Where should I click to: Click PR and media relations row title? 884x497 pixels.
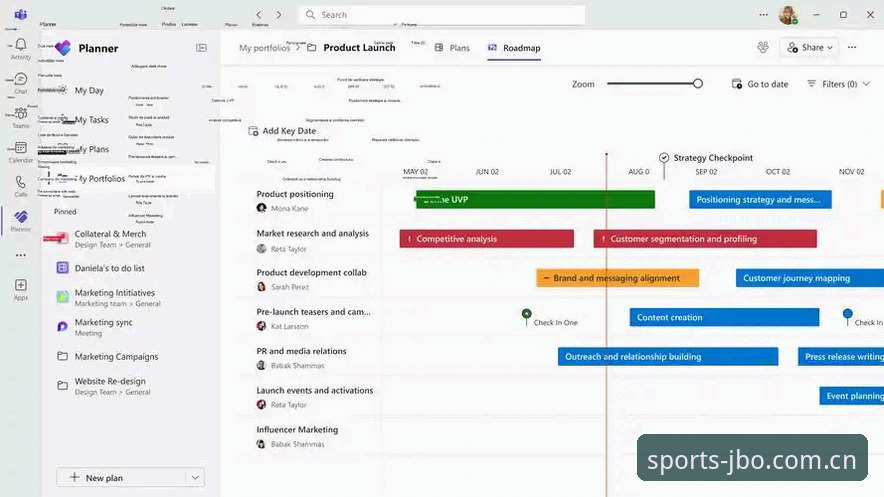301,351
